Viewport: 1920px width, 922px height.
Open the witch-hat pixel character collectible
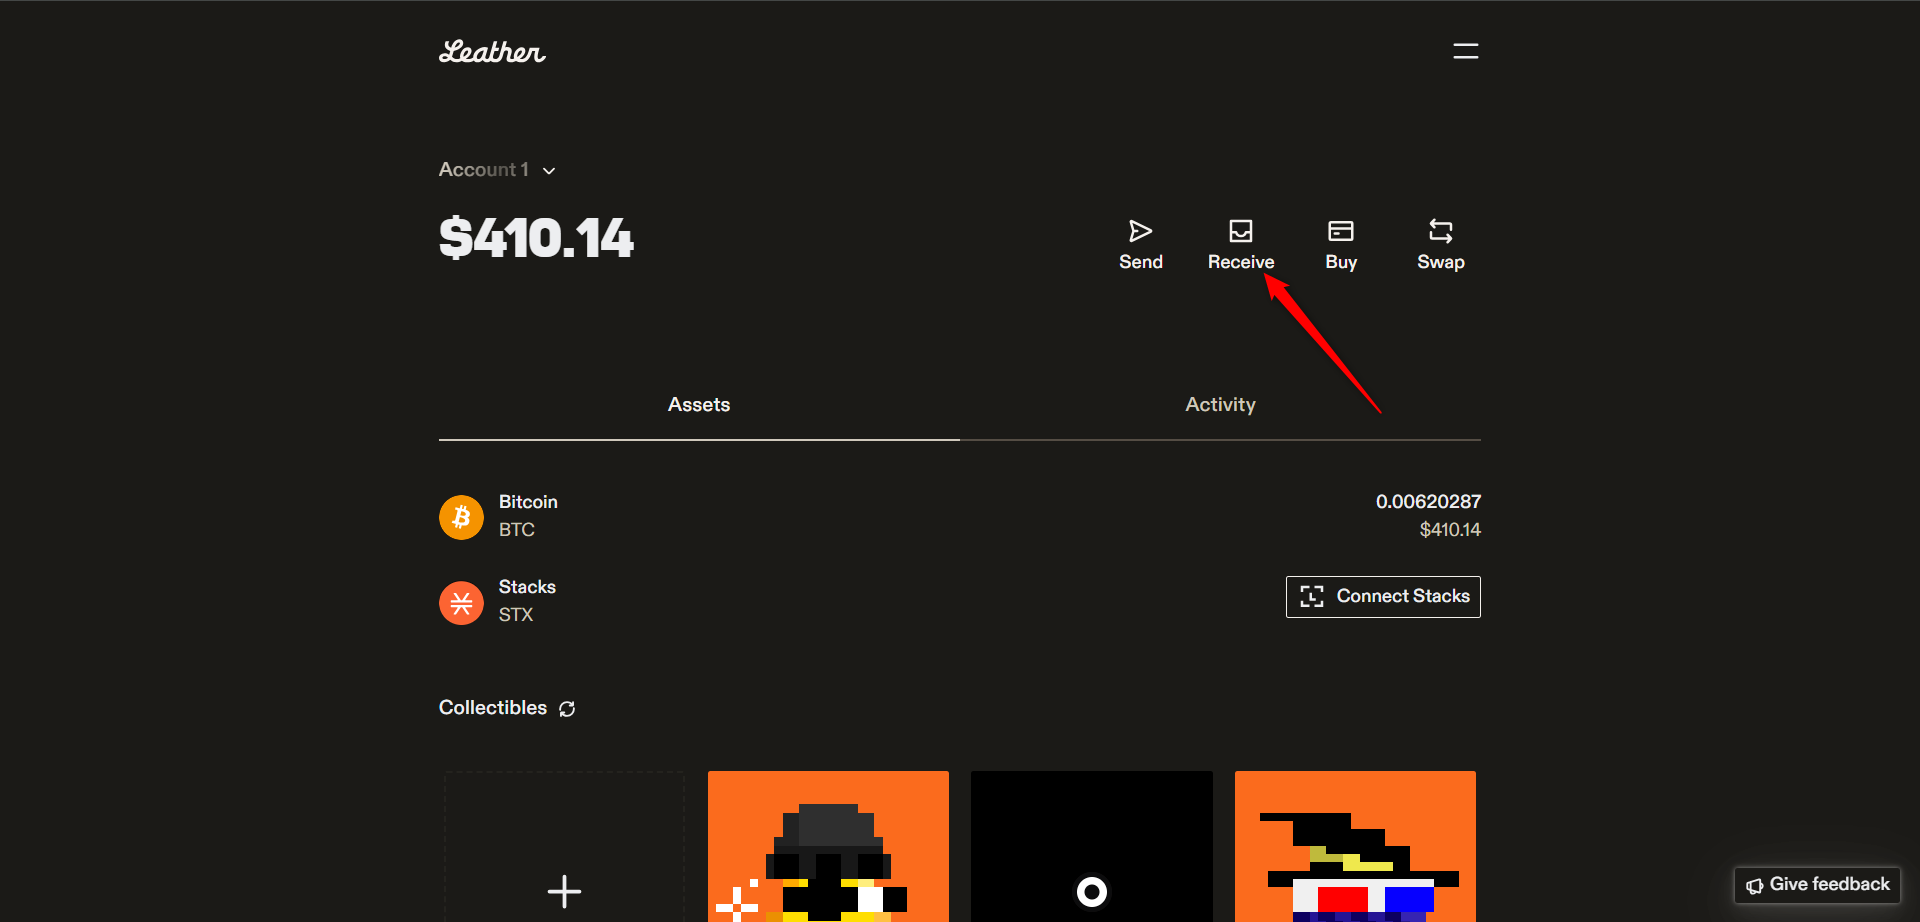(x=1355, y=847)
